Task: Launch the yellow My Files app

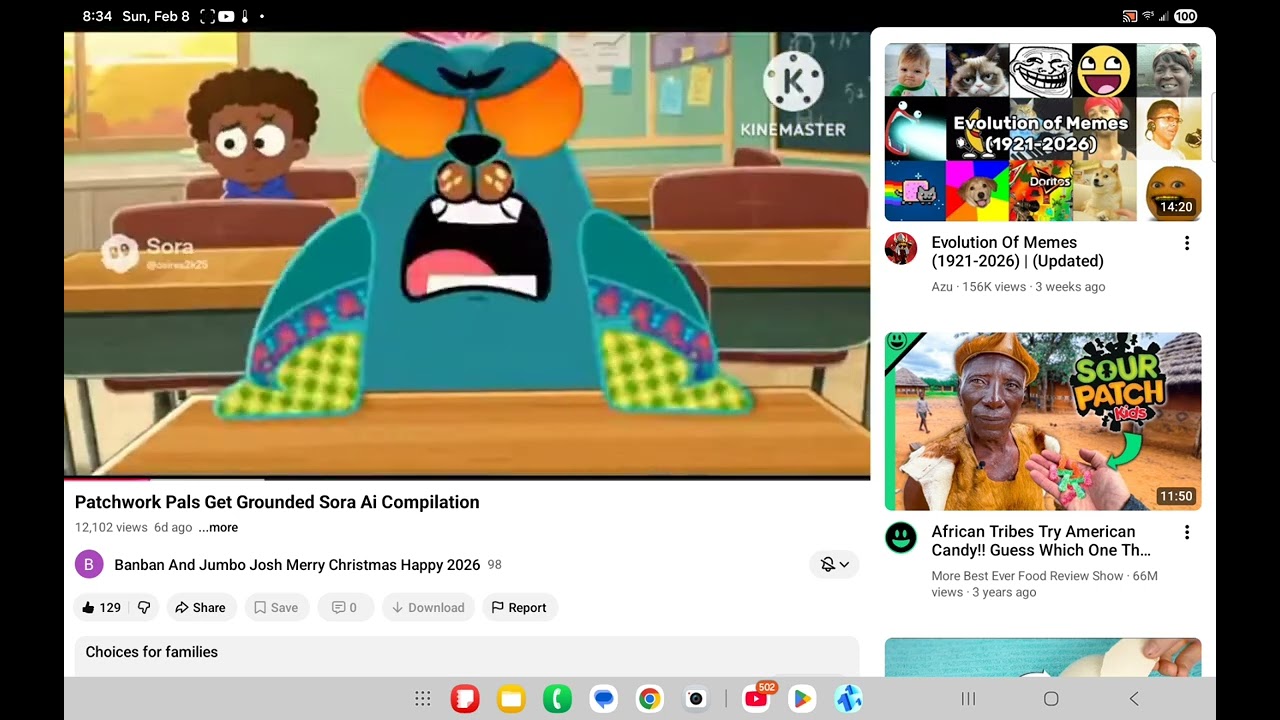Action: (x=511, y=699)
